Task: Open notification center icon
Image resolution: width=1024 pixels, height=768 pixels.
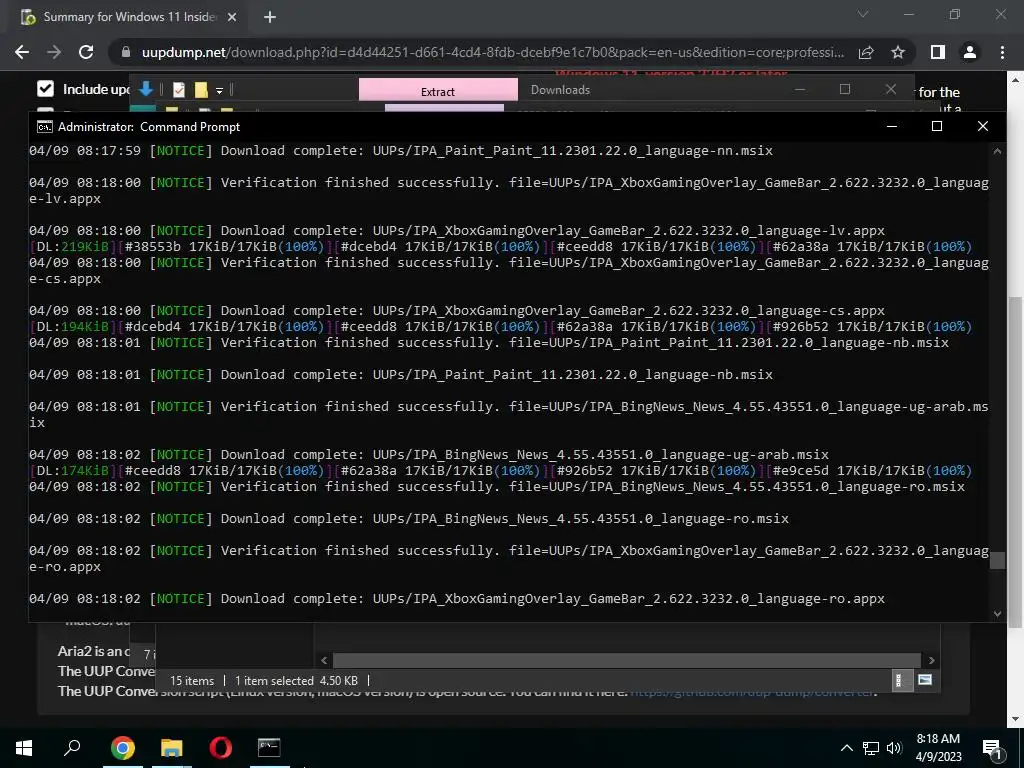Action: 992,748
